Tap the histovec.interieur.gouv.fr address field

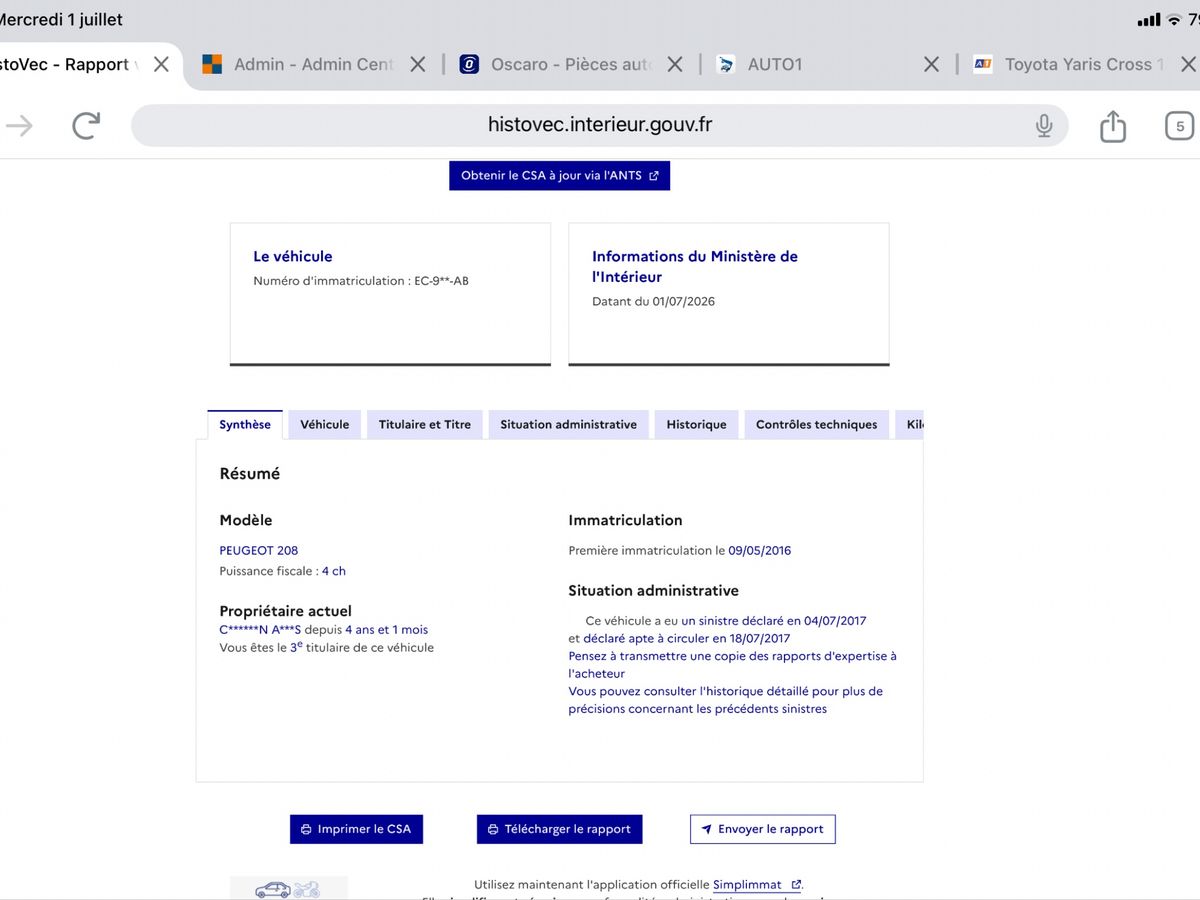point(599,125)
